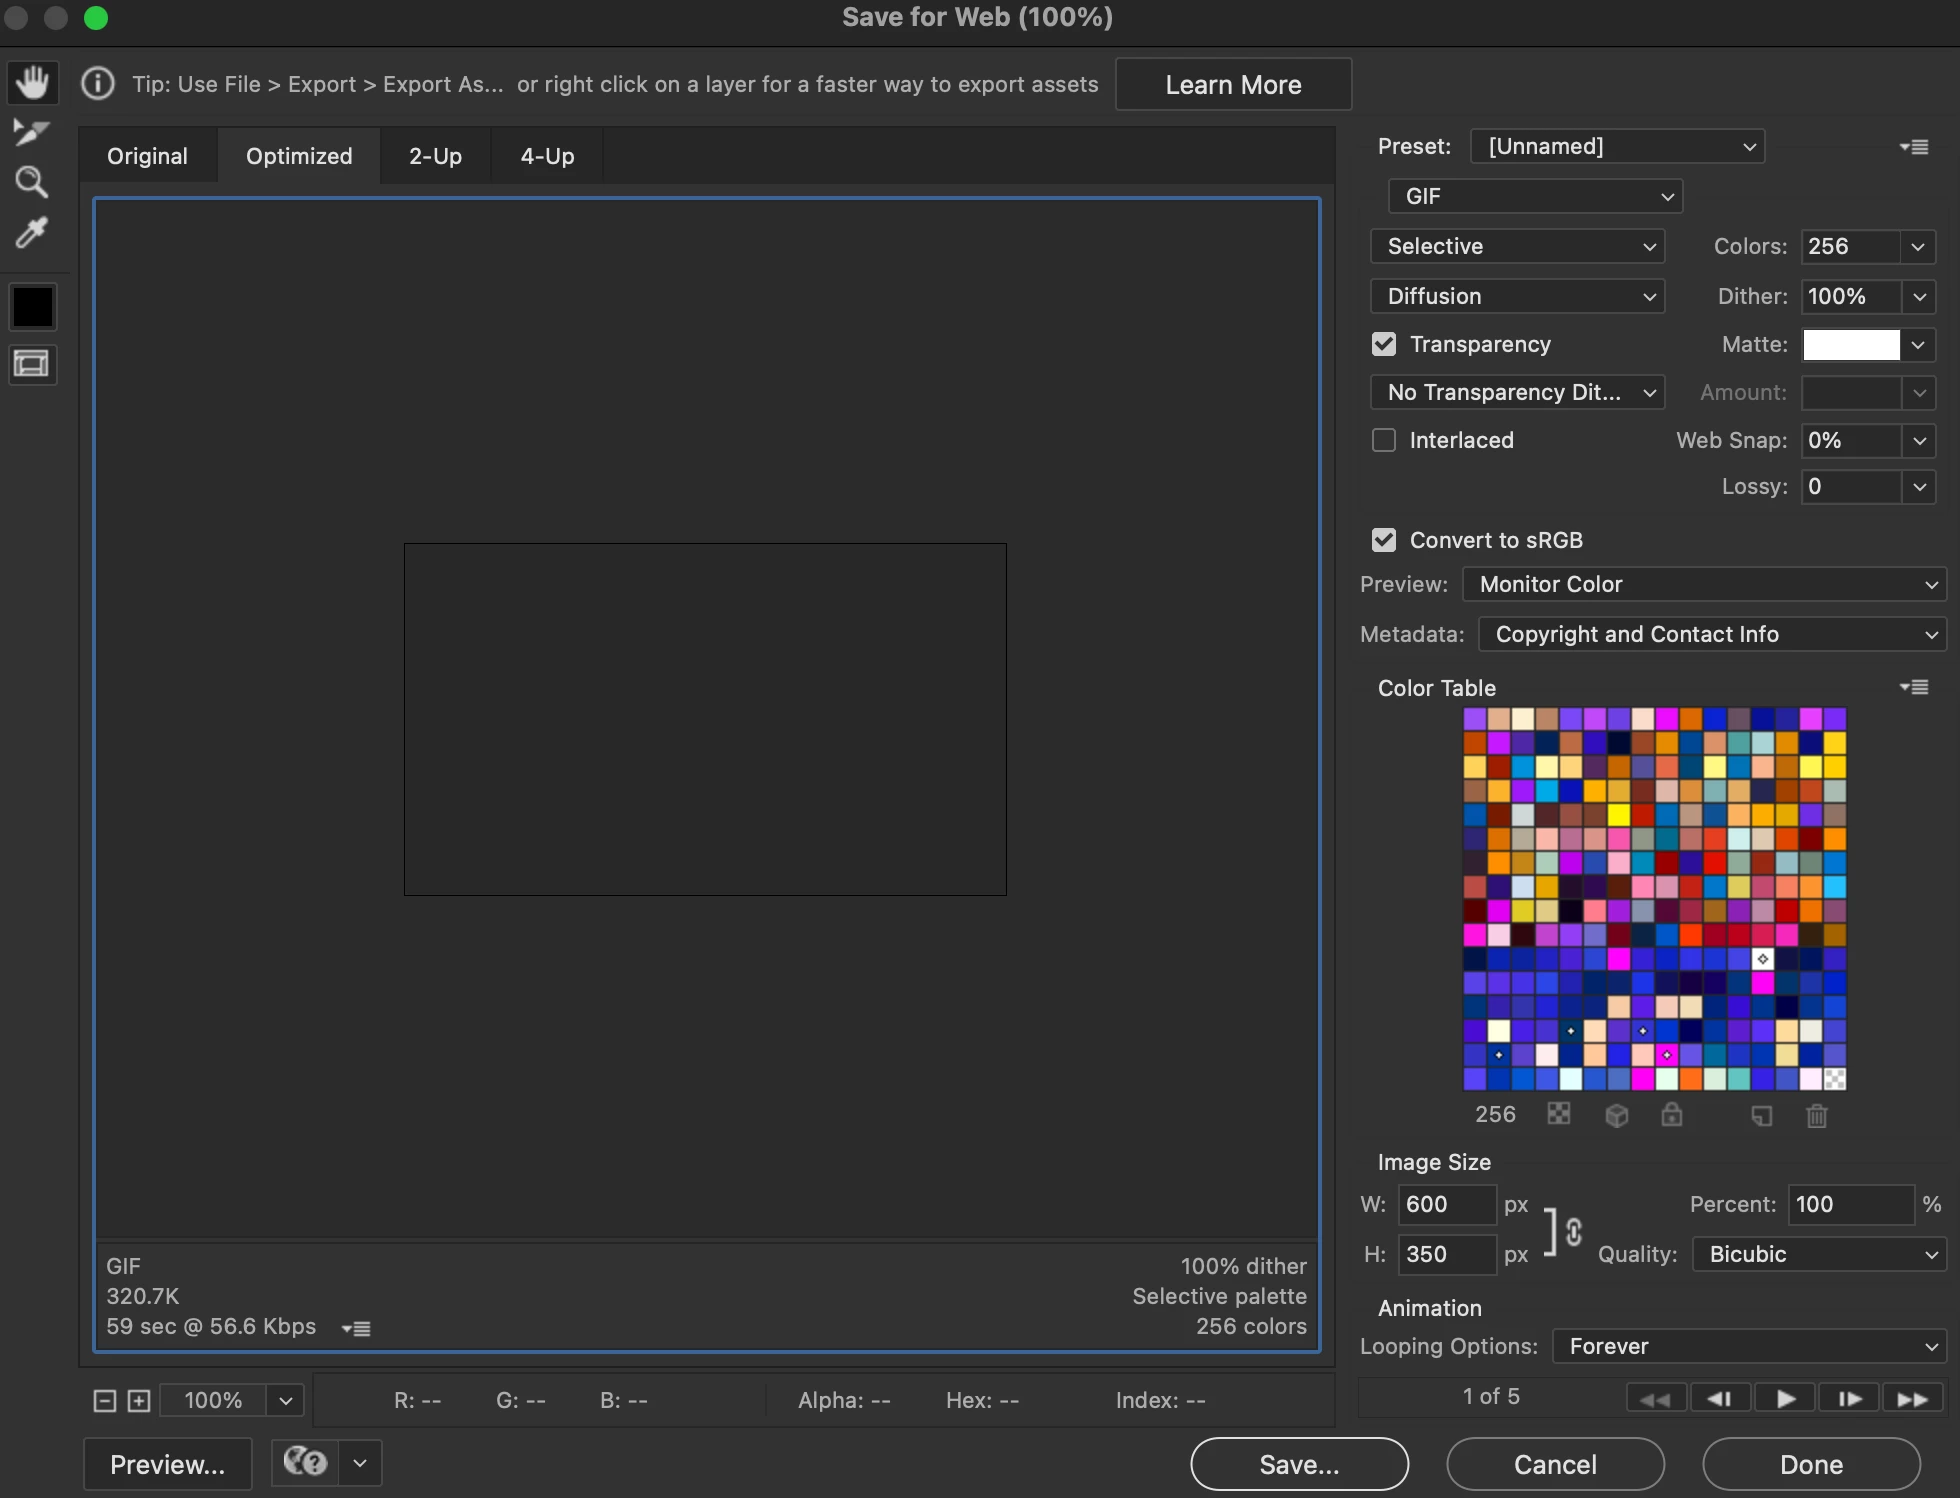
Task: Select the Slice Select tool
Action: (x=31, y=132)
